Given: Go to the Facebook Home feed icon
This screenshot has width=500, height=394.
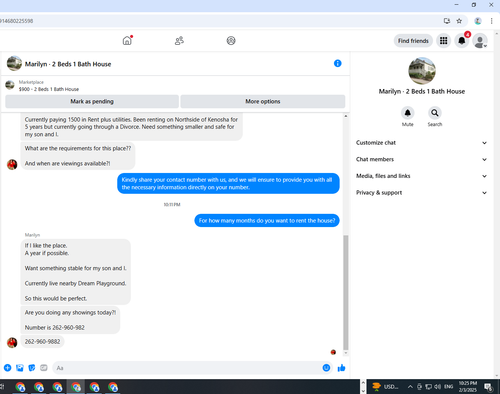Looking at the screenshot, I should (x=127, y=41).
